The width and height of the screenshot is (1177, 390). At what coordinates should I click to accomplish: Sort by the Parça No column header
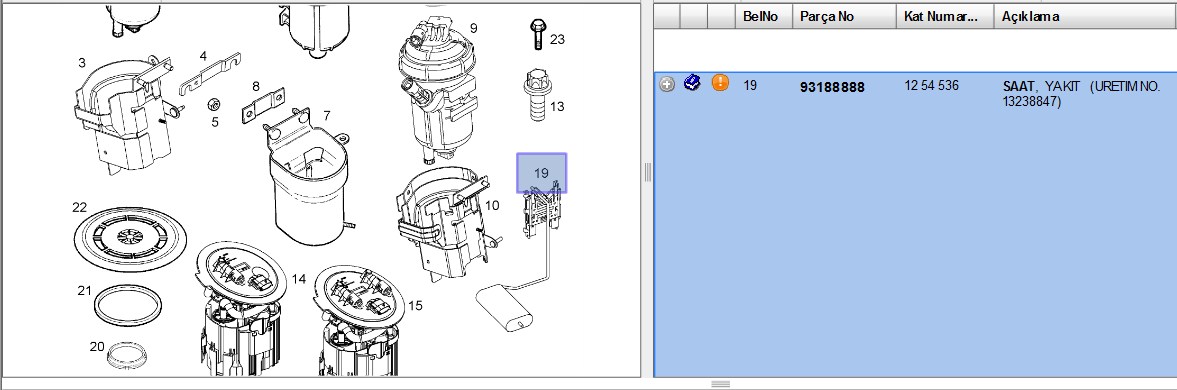click(x=844, y=16)
